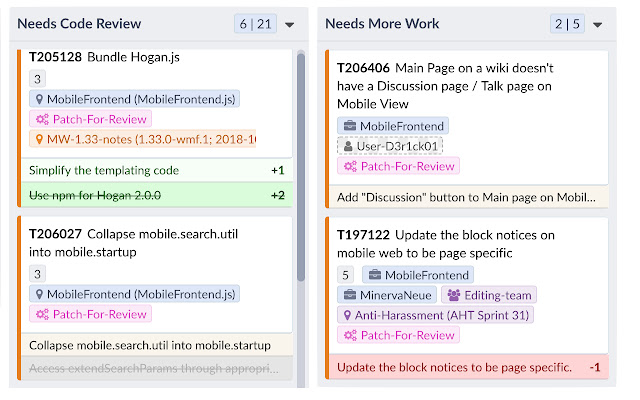640x400 pixels.
Task: Open patch Collapse mobile.search.util into mobile.startup
Action: tap(157, 345)
